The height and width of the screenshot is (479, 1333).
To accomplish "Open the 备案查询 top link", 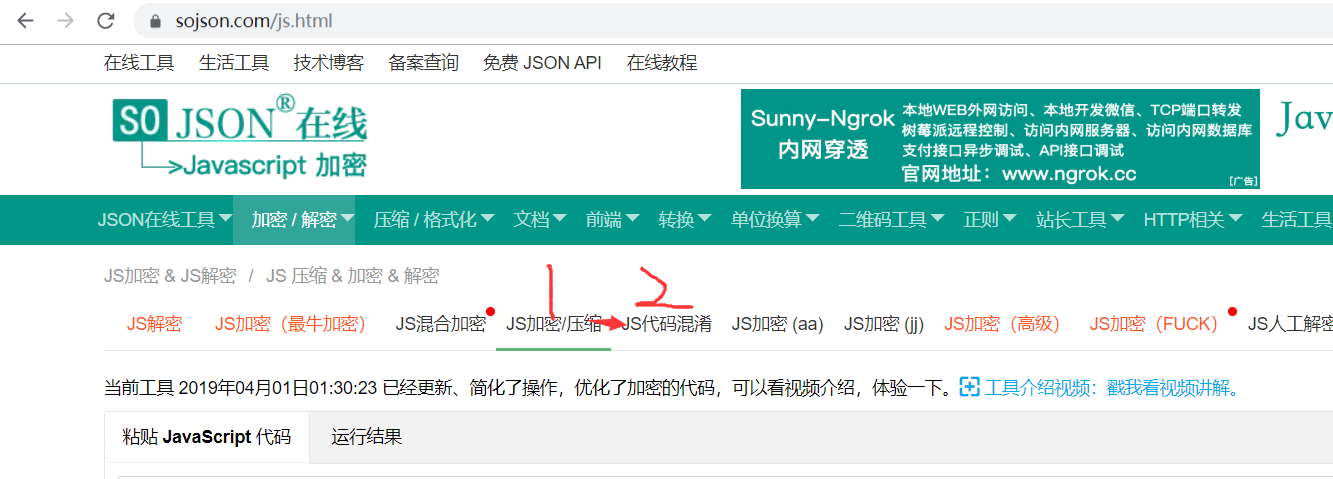I will pyautogui.click(x=423, y=63).
